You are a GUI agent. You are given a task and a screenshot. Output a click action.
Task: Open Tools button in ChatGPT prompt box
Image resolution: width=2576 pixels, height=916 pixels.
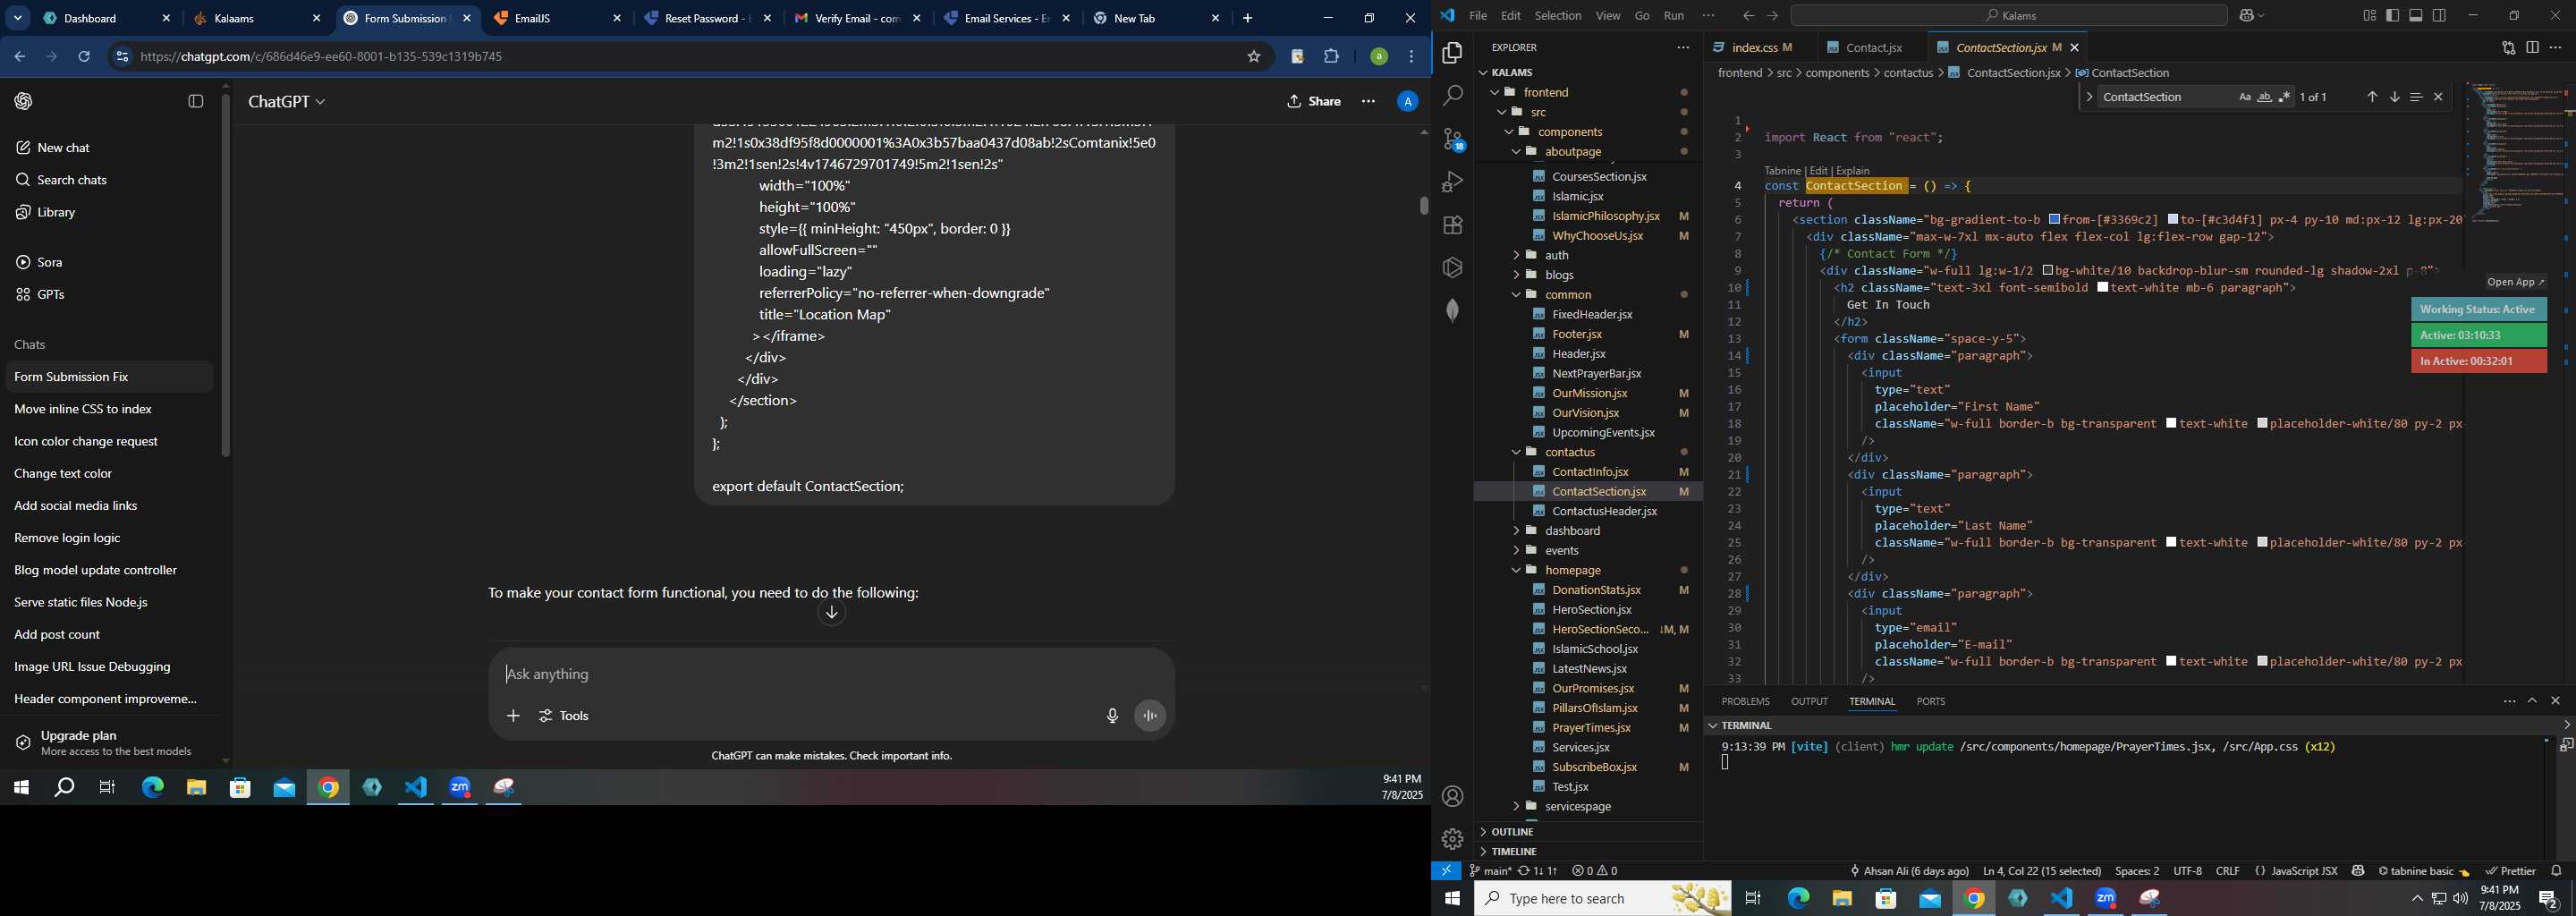click(x=565, y=716)
